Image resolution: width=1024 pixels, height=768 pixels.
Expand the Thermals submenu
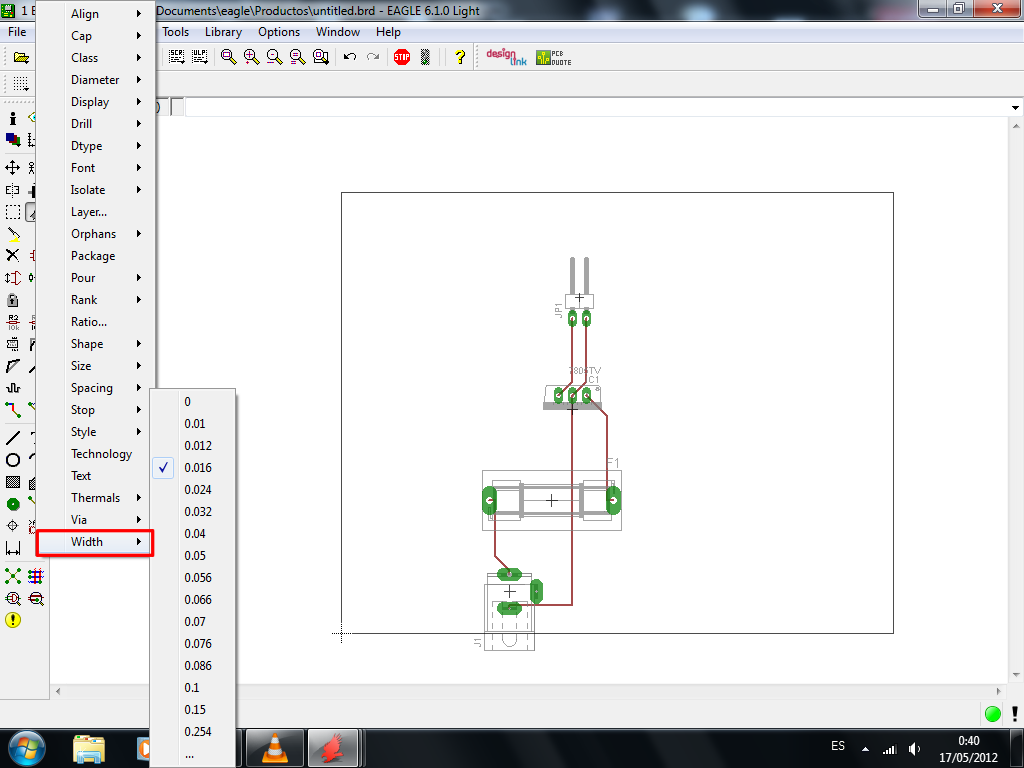tap(96, 498)
